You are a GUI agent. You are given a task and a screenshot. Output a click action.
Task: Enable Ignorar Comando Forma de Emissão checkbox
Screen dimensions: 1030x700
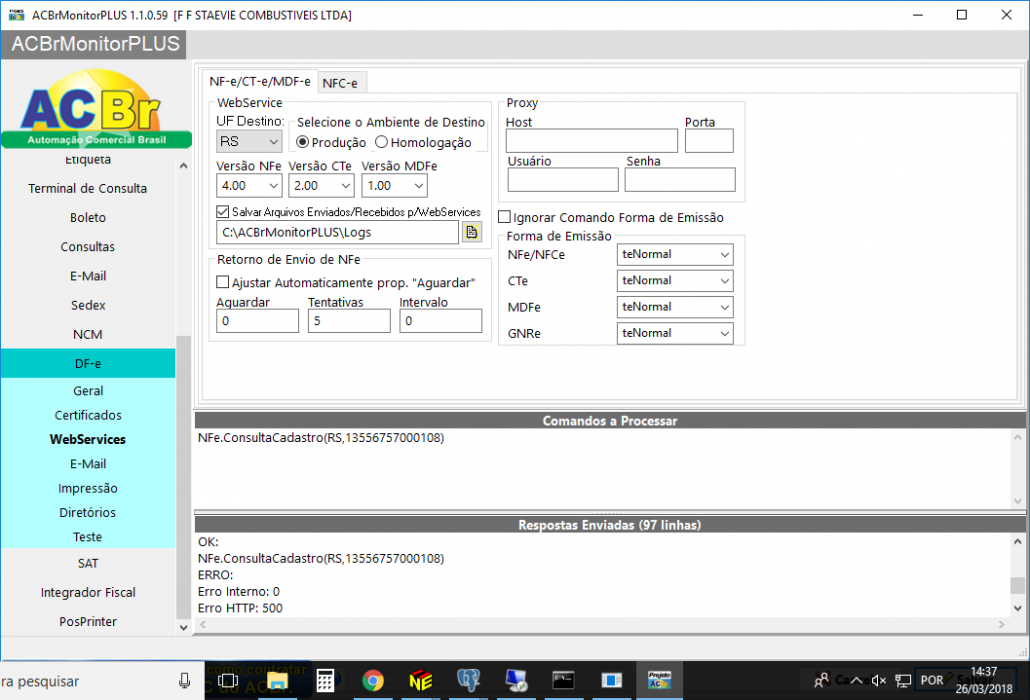pyautogui.click(x=504, y=217)
